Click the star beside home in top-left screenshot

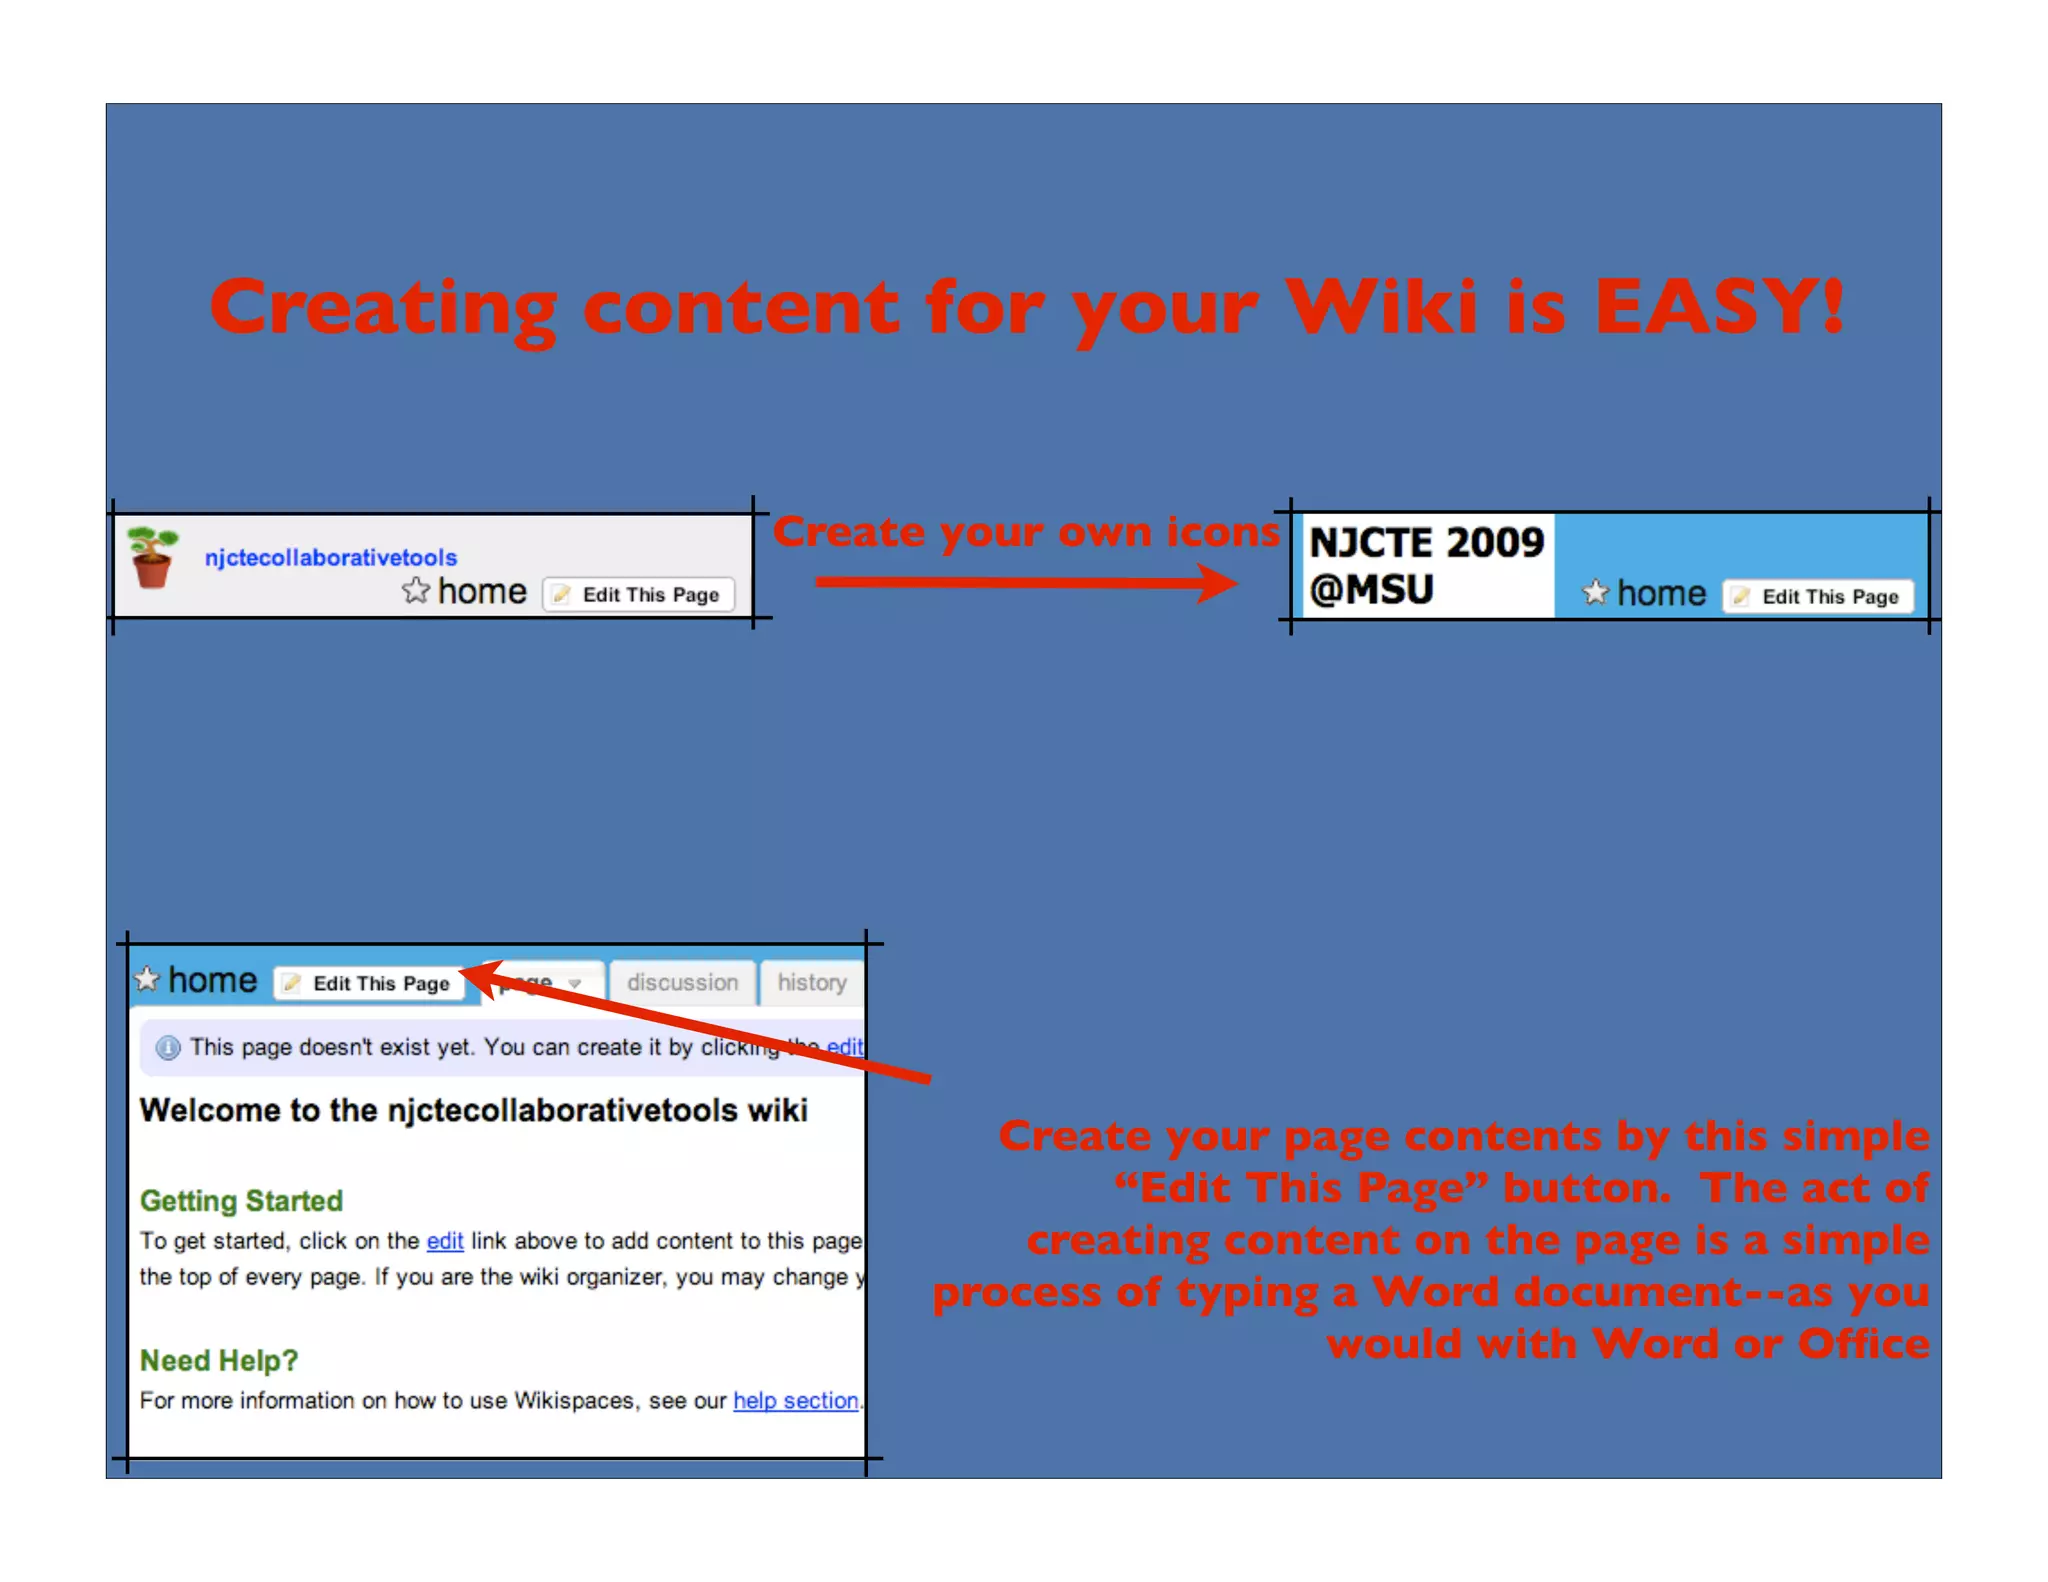pyautogui.click(x=415, y=591)
